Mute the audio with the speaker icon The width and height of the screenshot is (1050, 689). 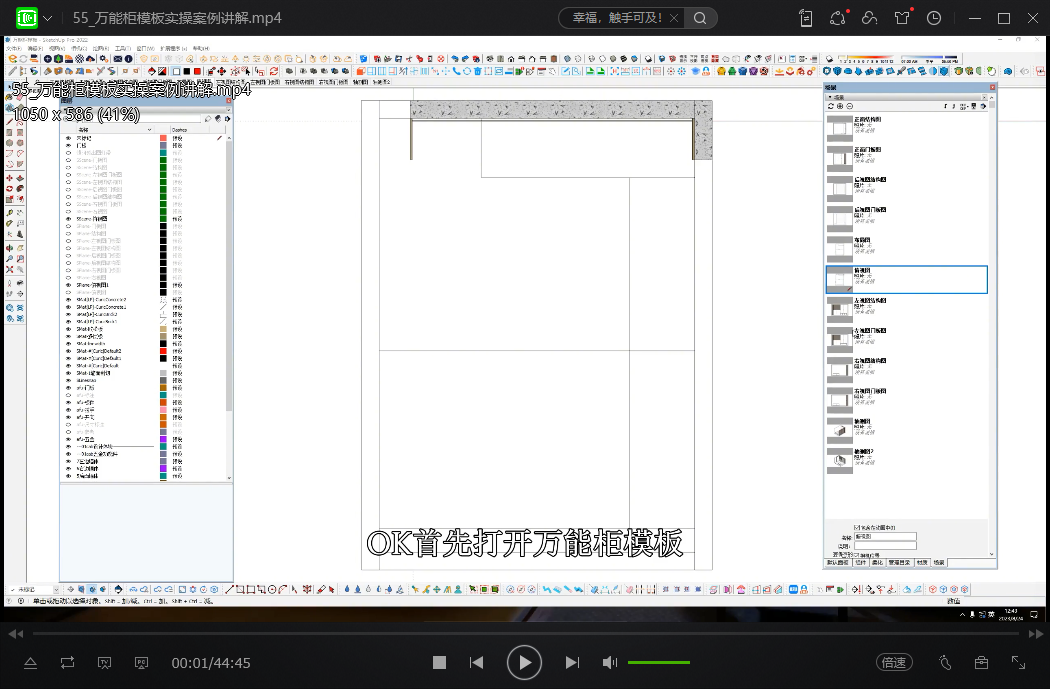point(610,663)
